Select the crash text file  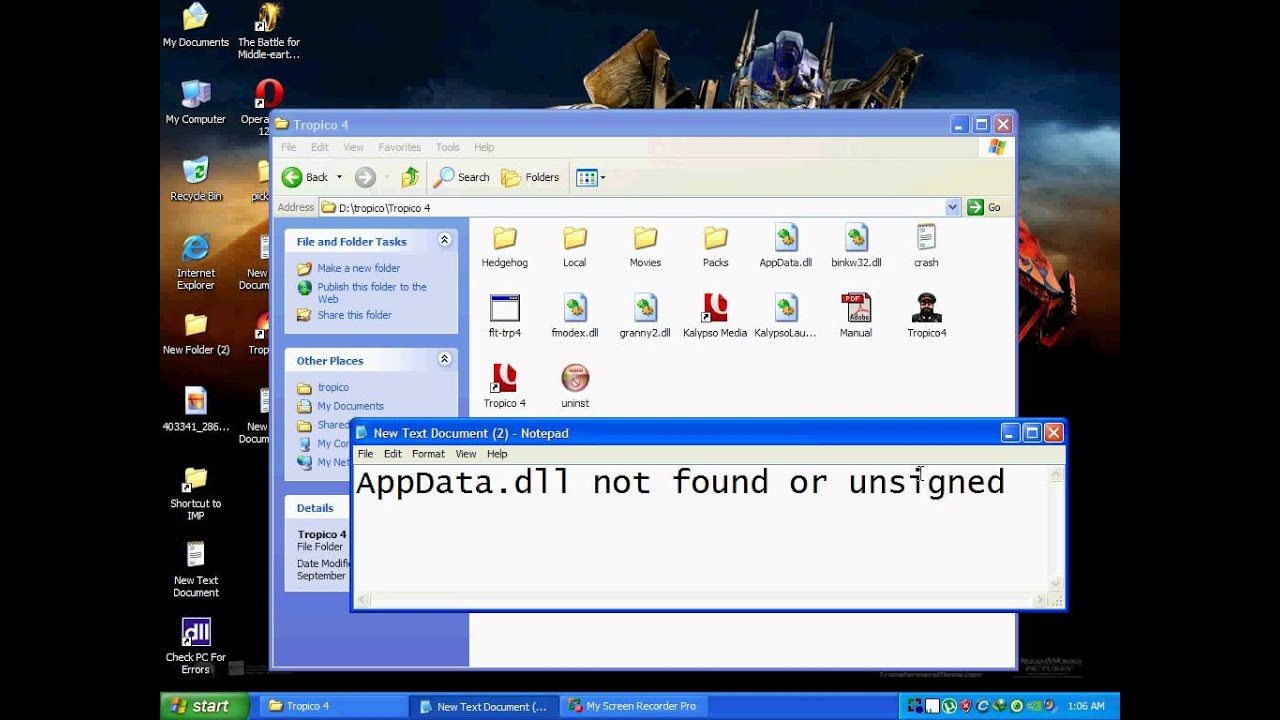coord(926,246)
